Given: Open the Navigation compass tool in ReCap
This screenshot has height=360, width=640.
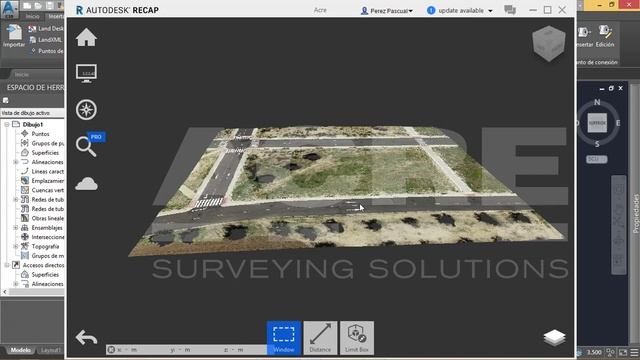Looking at the screenshot, I should tap(86, 109).
